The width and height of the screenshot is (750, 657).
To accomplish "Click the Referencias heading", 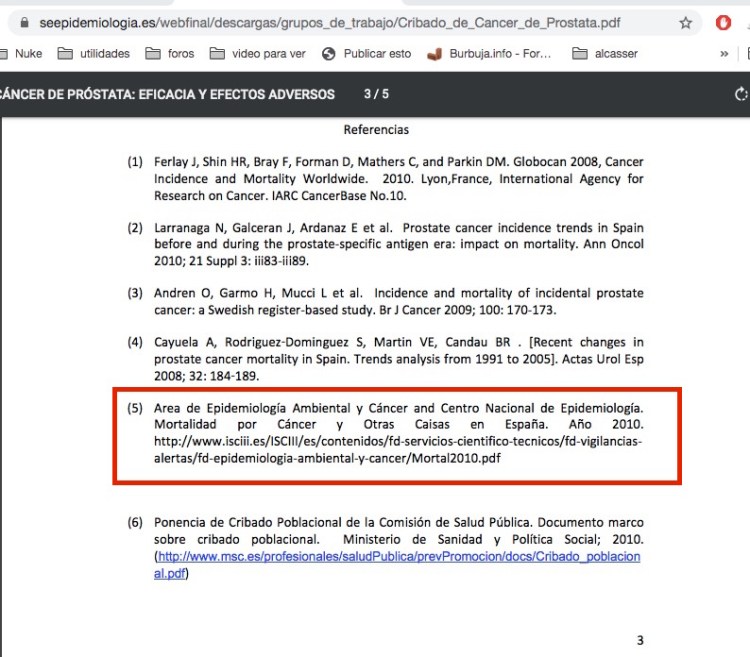I will click(376, 130).
